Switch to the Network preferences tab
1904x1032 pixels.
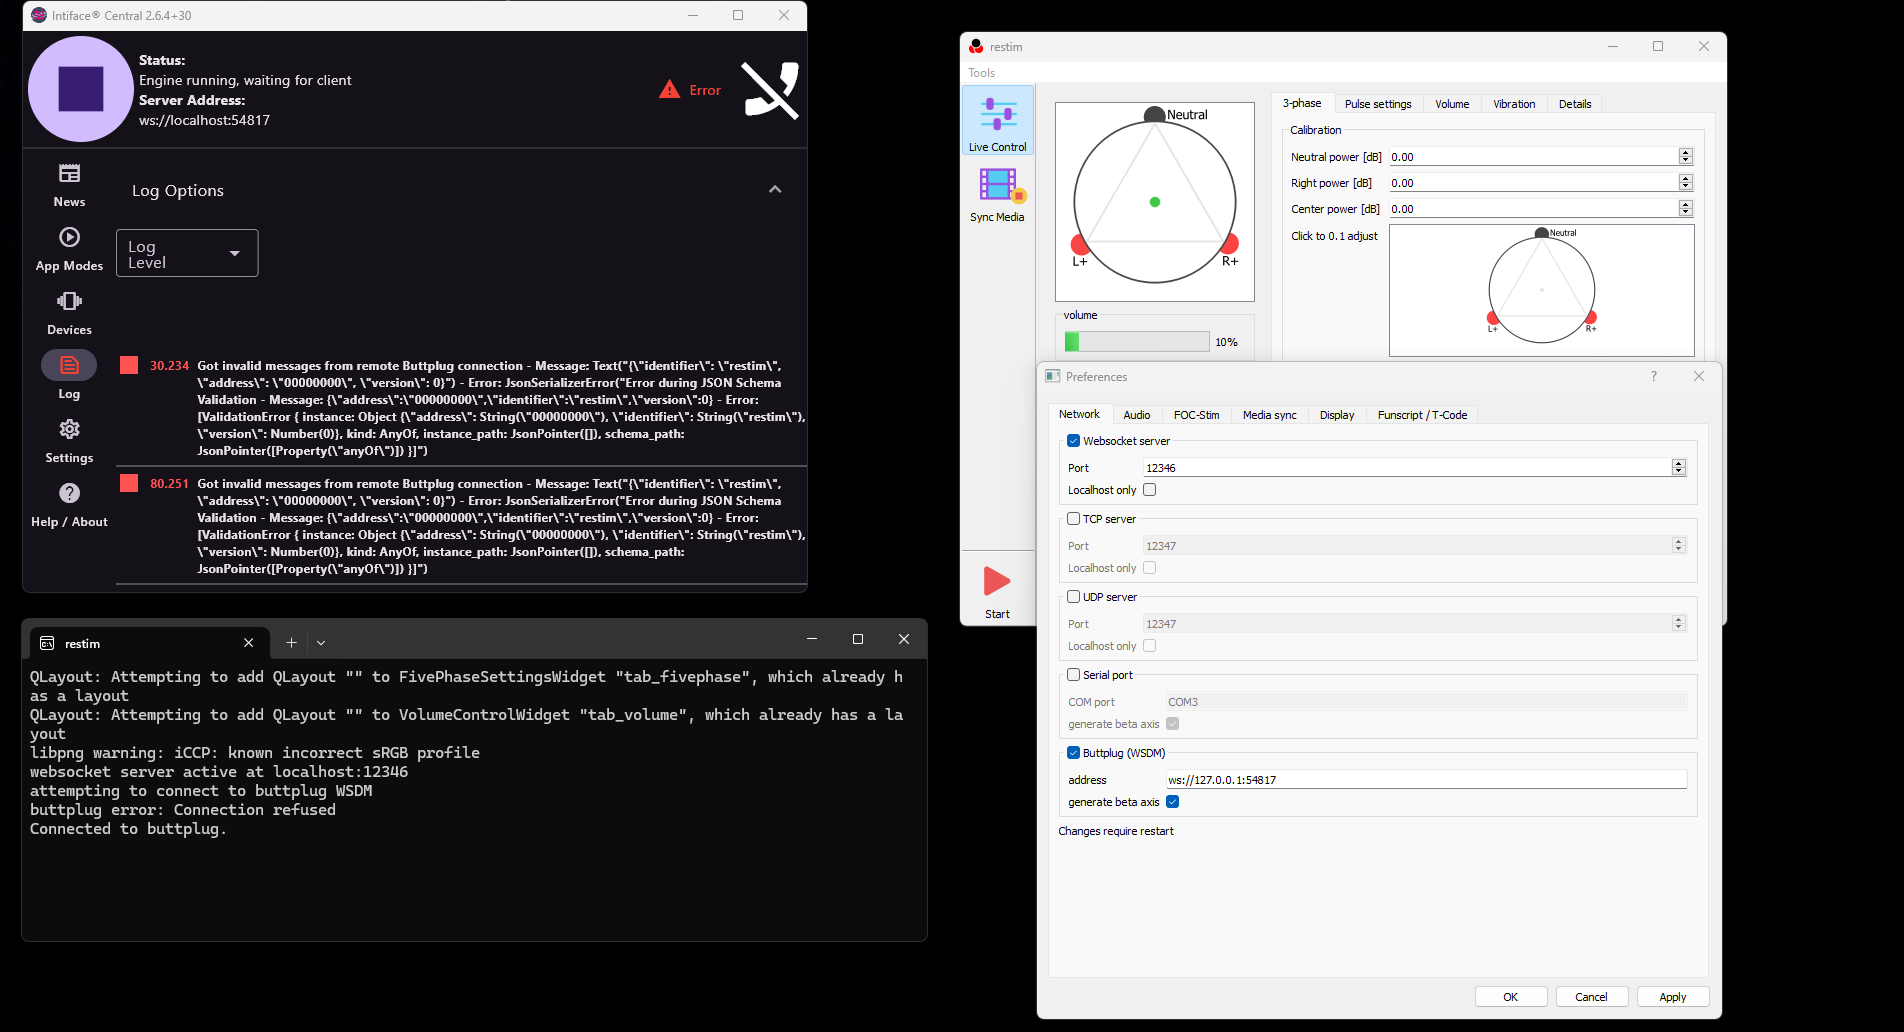pyautogui.click(x=1079, y=414)
